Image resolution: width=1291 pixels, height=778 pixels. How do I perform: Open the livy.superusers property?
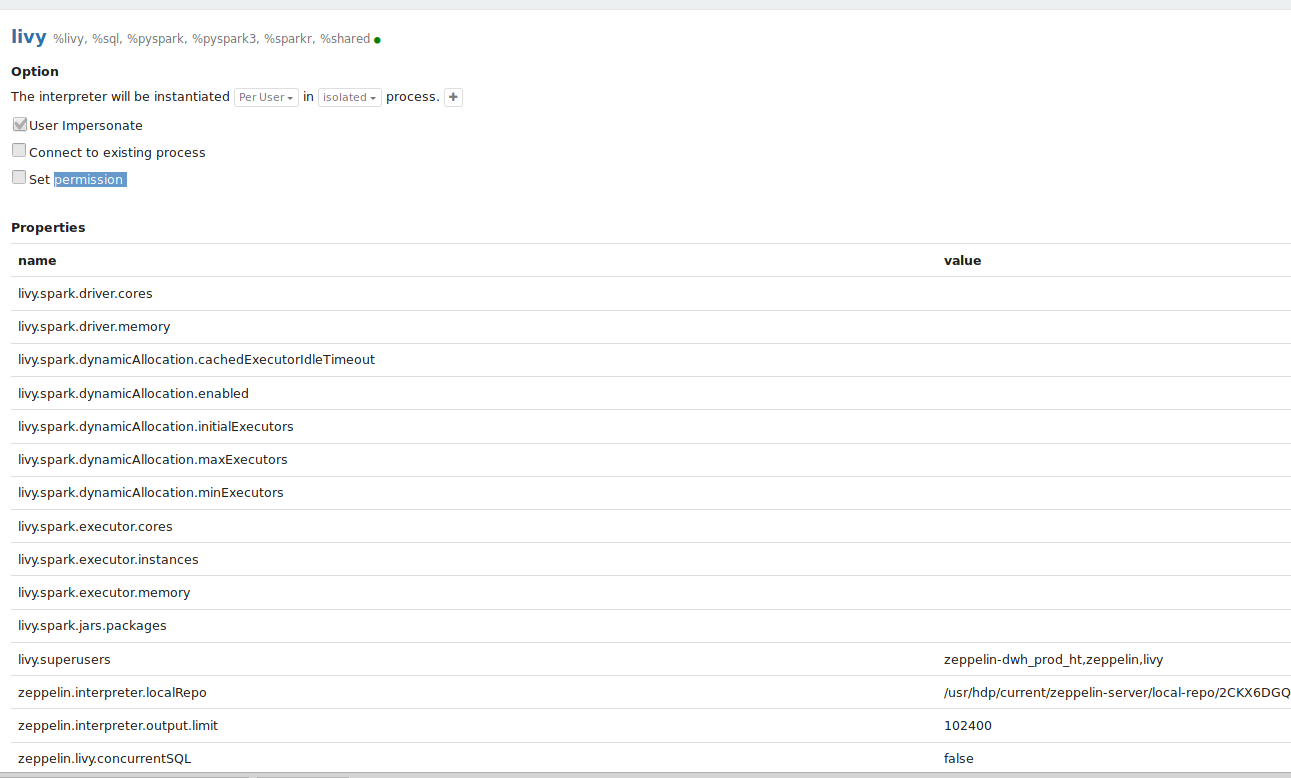click(64, 659)
